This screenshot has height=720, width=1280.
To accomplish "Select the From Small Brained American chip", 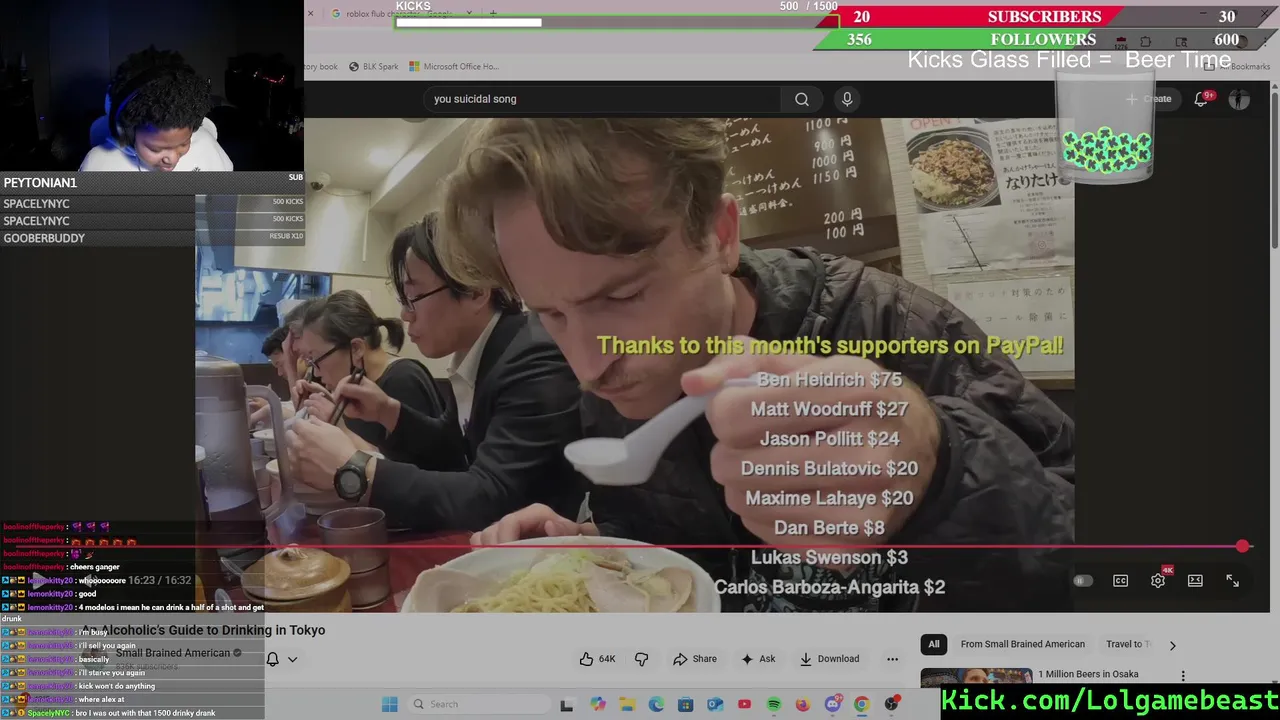I will pyautogui.click(x=1022, y=645).
